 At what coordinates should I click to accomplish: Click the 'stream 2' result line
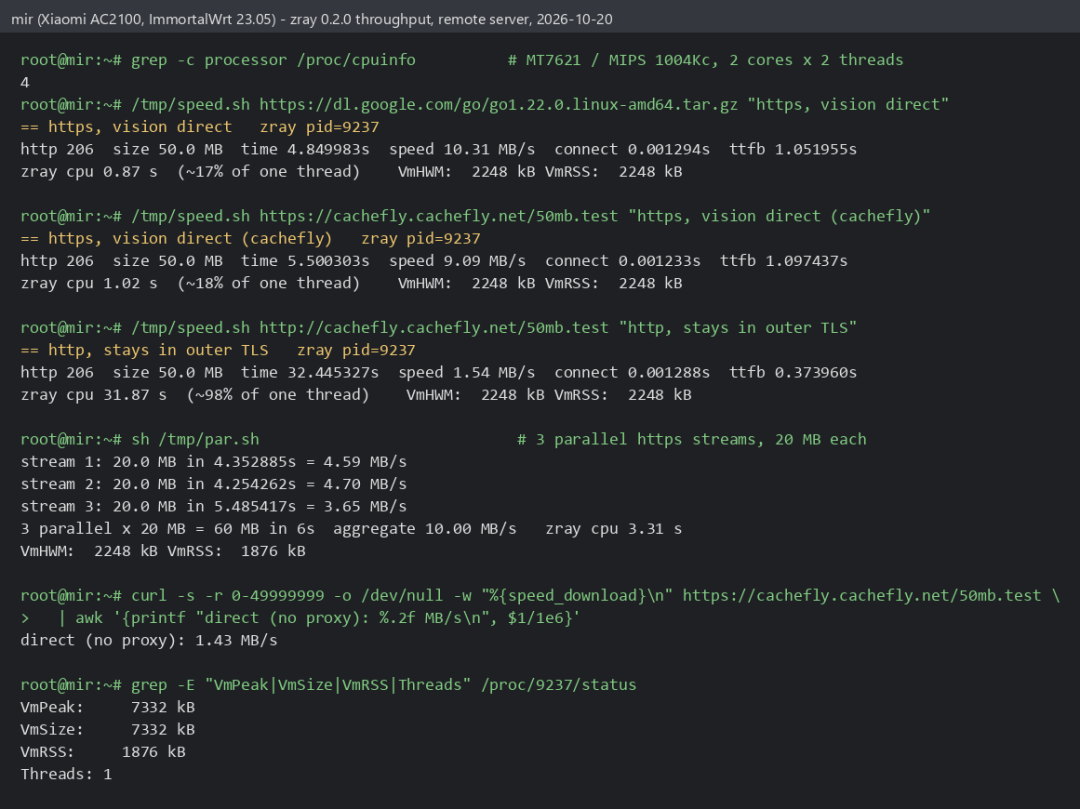click(214, 484)
